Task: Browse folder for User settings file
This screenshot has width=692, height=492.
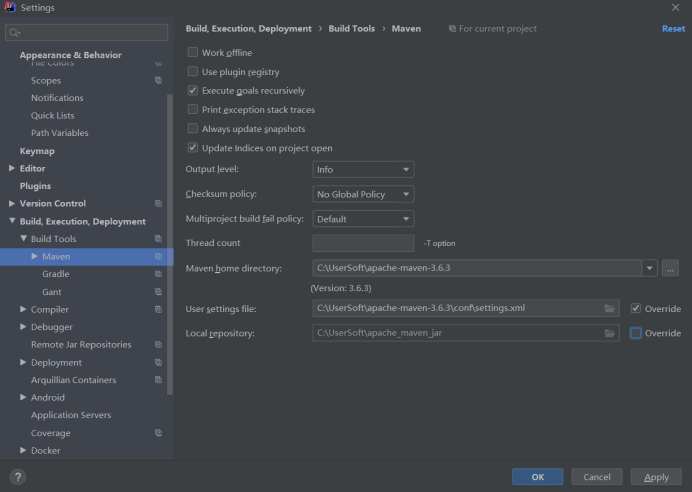Action: click(609, 308)
